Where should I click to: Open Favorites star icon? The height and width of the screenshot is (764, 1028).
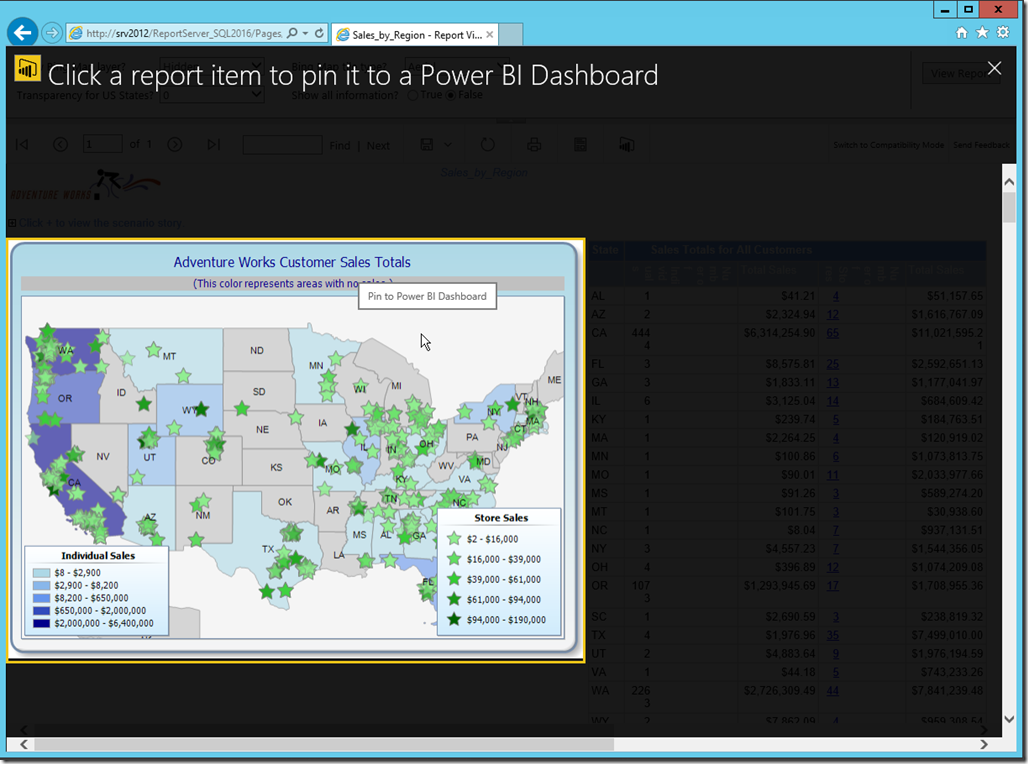[x=982, y=32]
